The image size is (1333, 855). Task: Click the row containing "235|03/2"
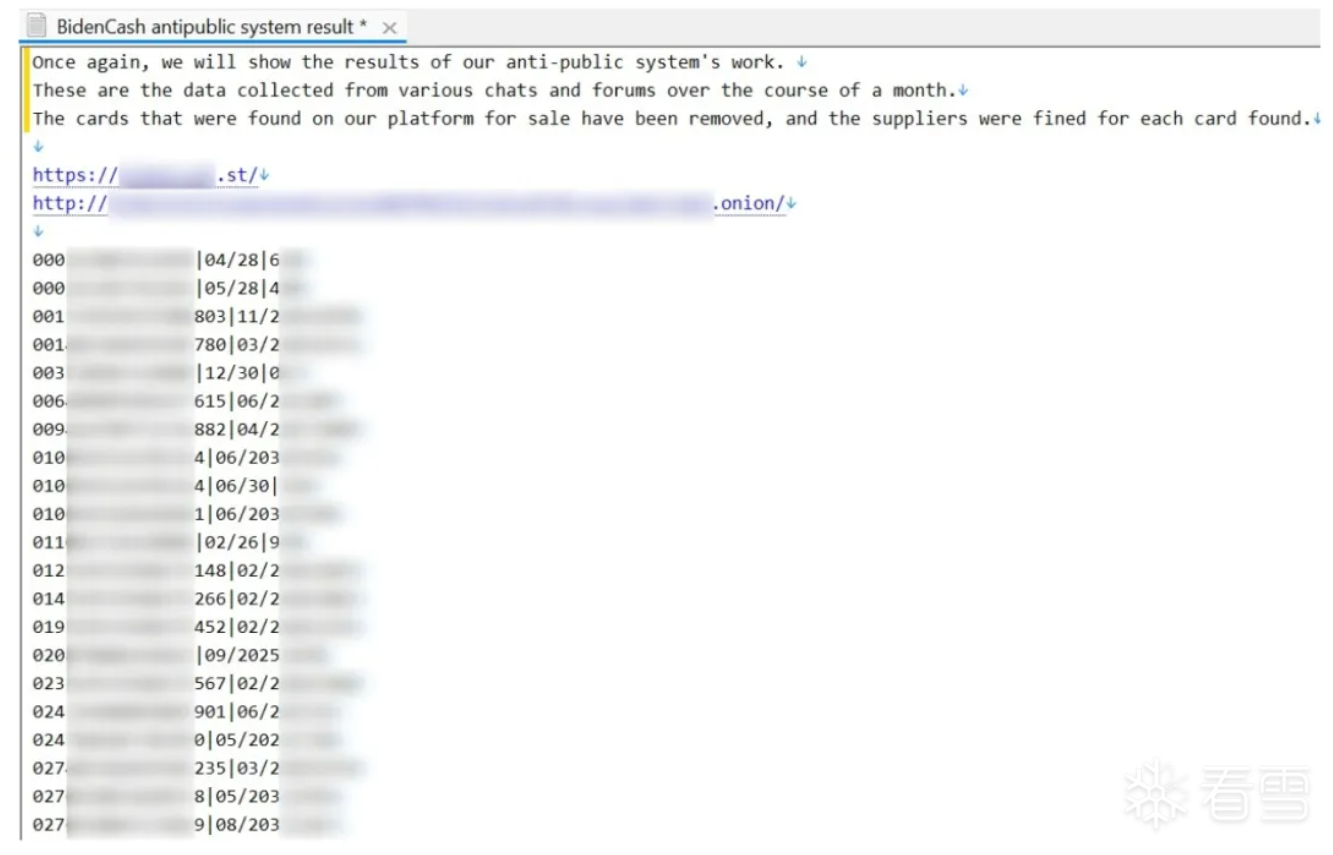coord(197,769)
